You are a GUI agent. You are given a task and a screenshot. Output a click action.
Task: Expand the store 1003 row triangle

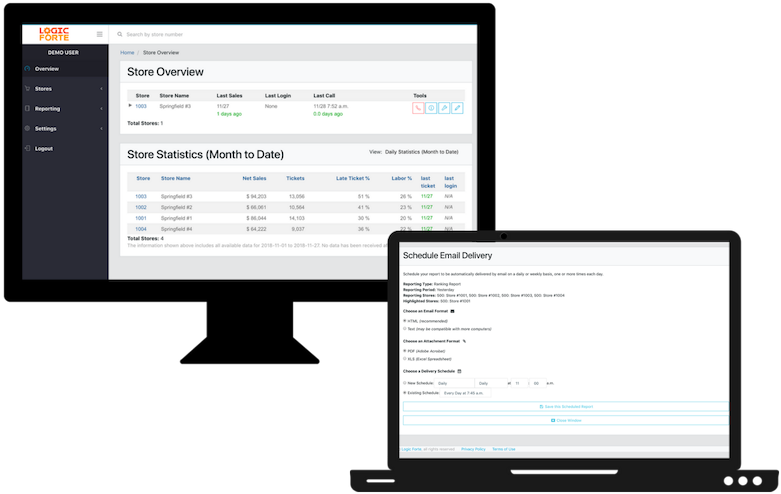[x=130, y=106]
